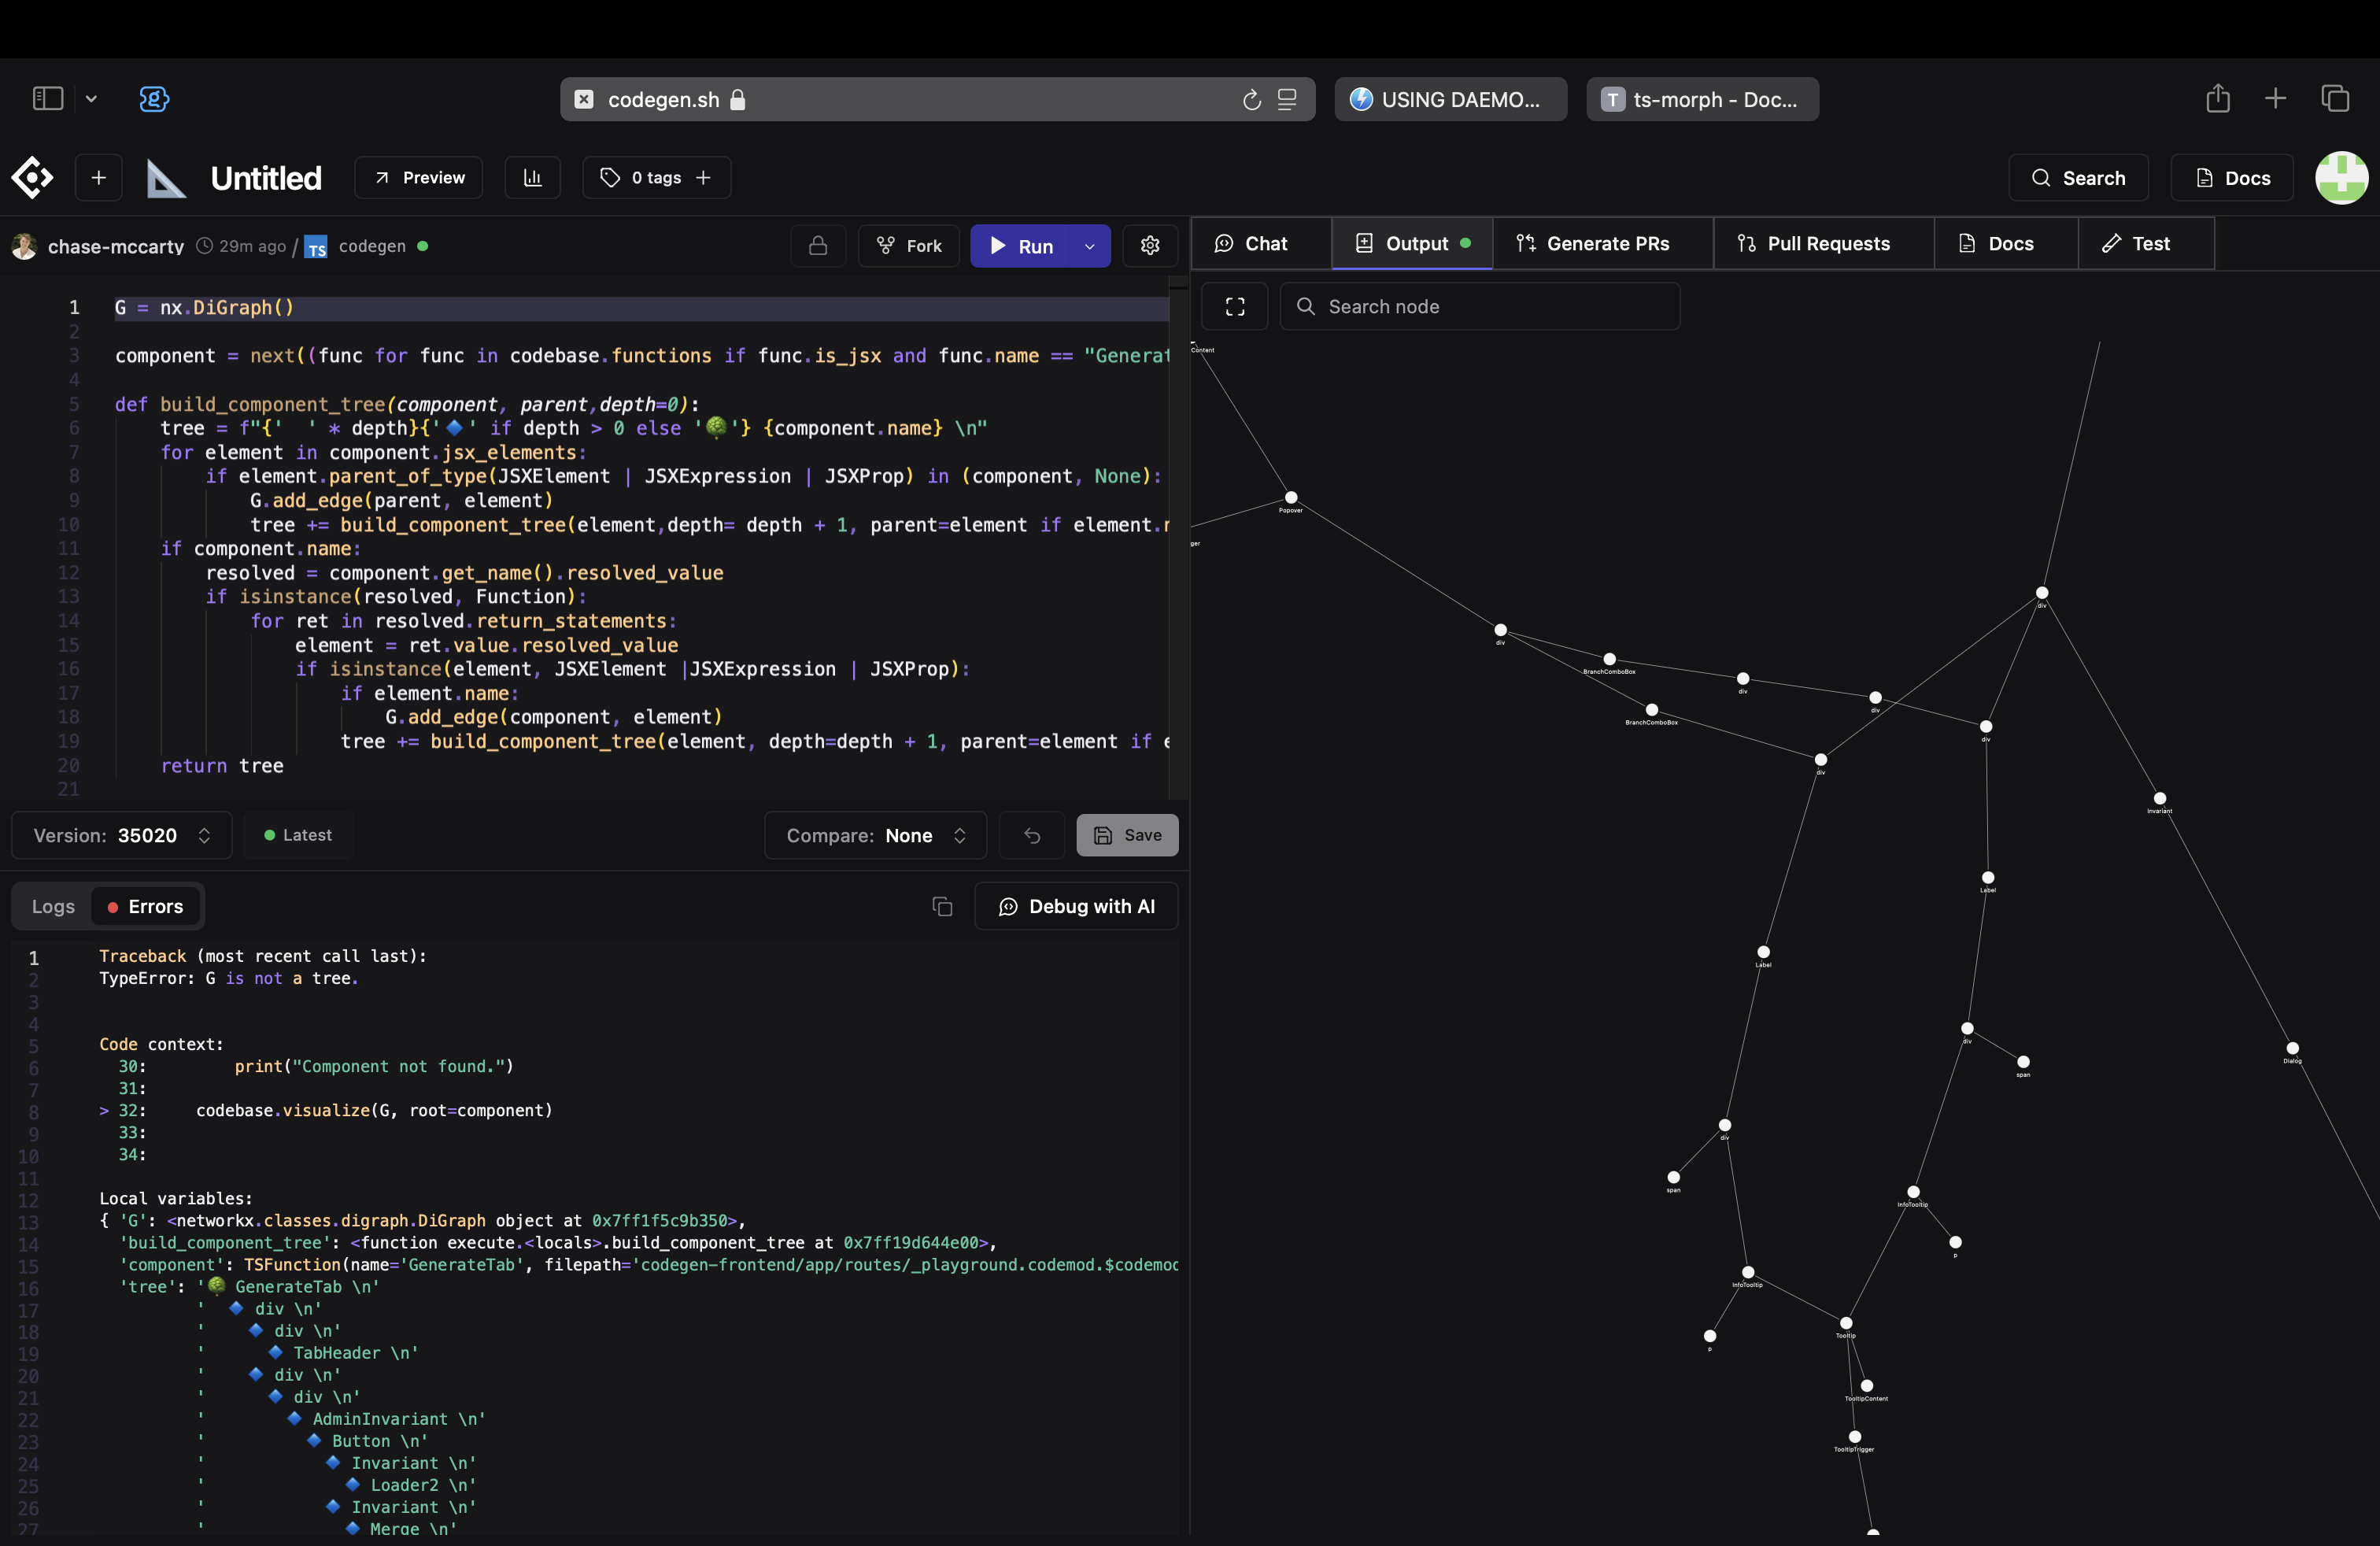Click the lock icon beside Fork

pos(818,246)
